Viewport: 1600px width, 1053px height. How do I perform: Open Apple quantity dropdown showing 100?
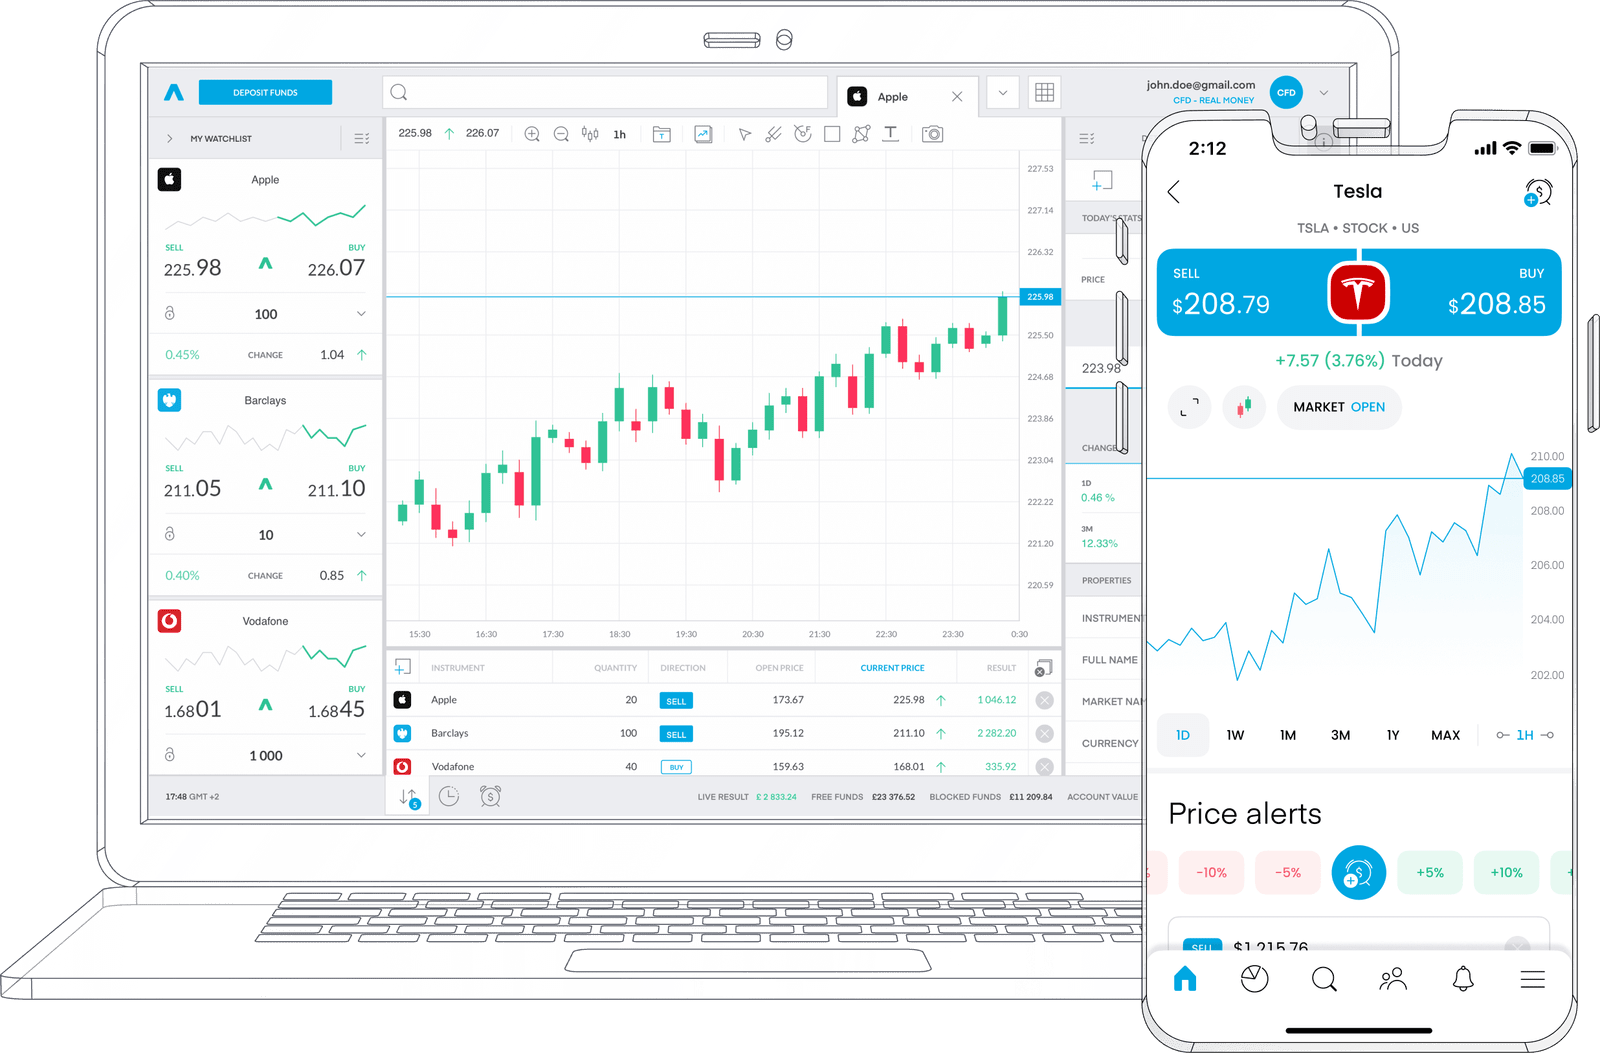pos(361,314)
